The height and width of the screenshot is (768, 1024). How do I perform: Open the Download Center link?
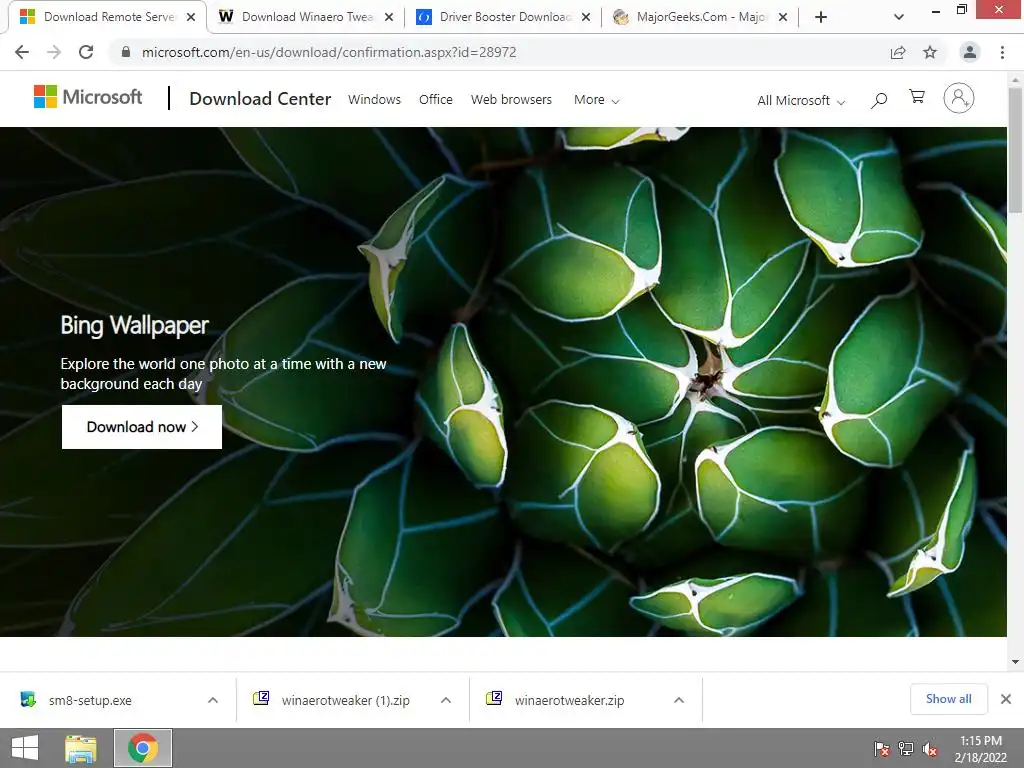point(260,99)
